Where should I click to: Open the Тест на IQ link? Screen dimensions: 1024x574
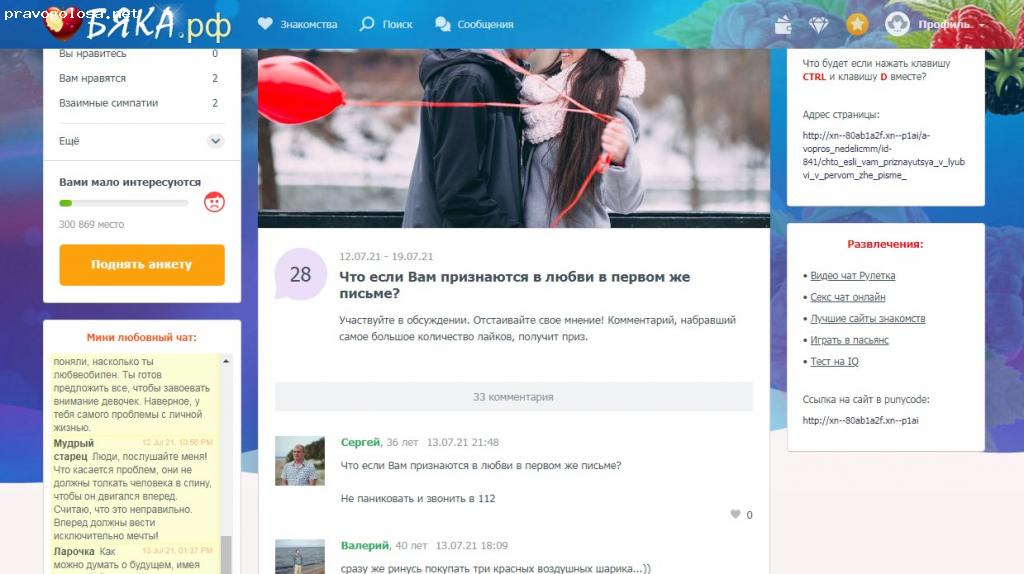(x=834, y=362)
